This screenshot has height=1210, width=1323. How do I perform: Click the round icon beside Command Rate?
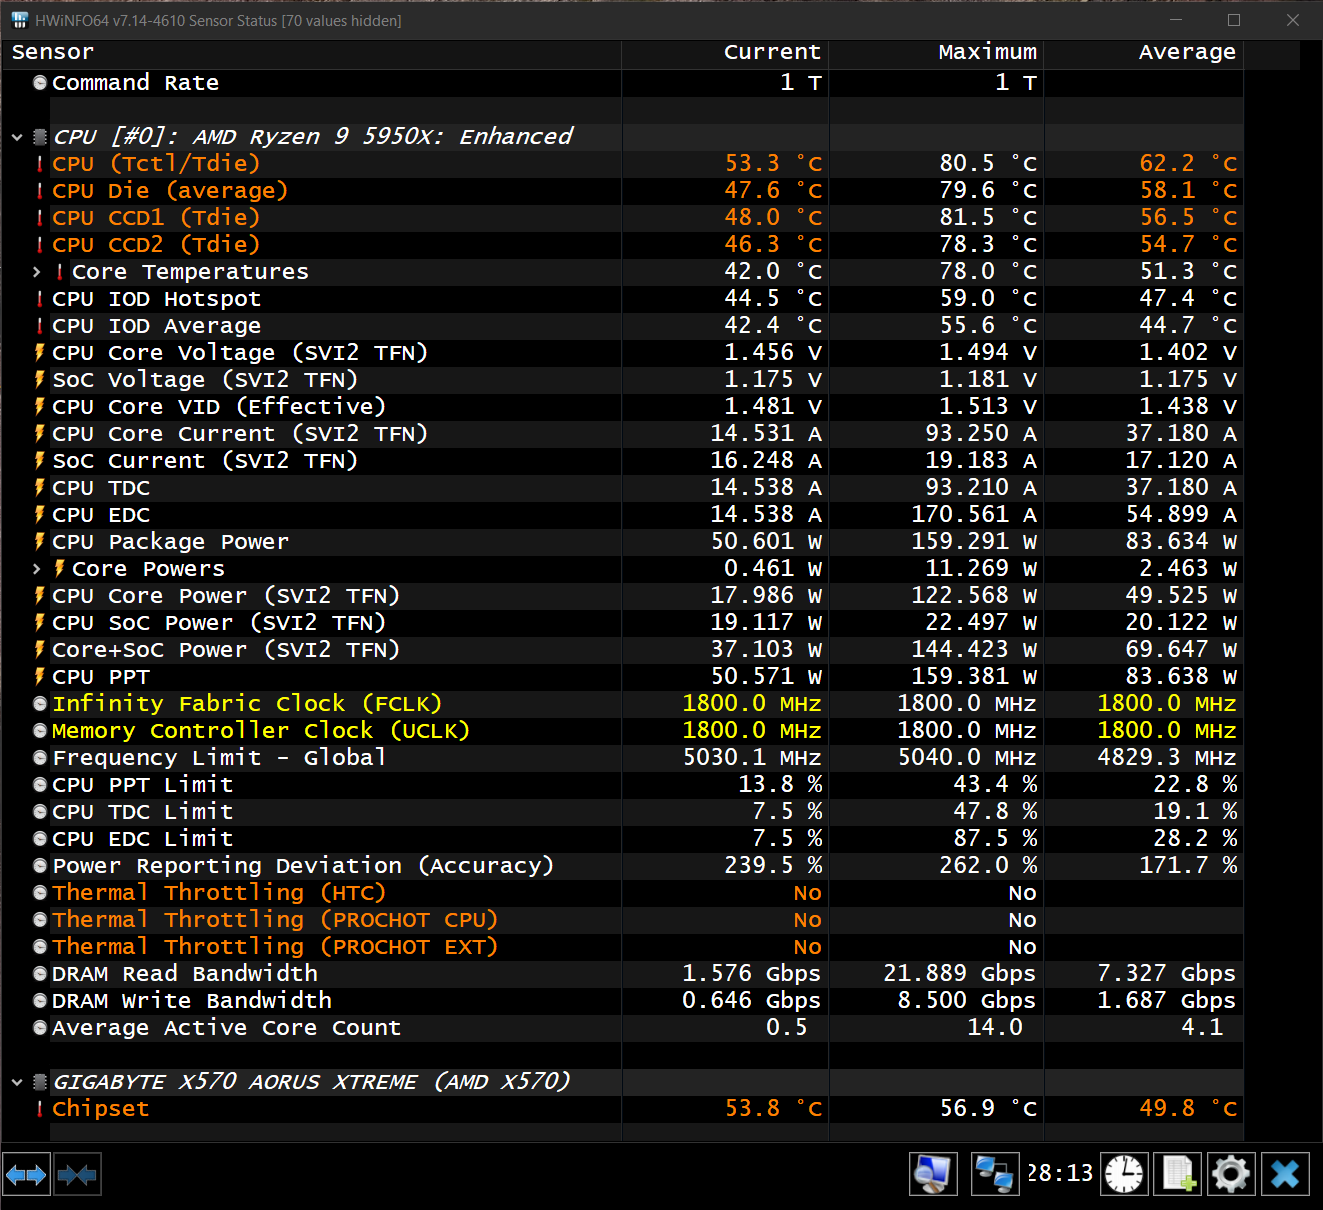point(40,83)
